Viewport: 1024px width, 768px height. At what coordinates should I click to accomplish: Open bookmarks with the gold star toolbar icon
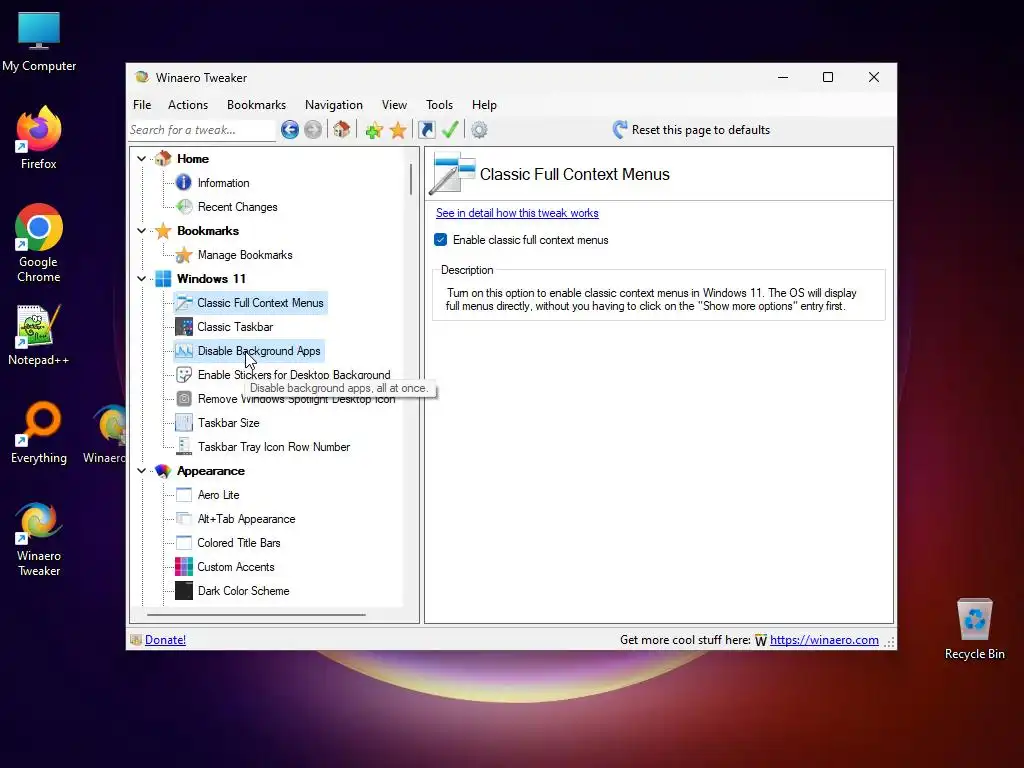coord(398,130)
